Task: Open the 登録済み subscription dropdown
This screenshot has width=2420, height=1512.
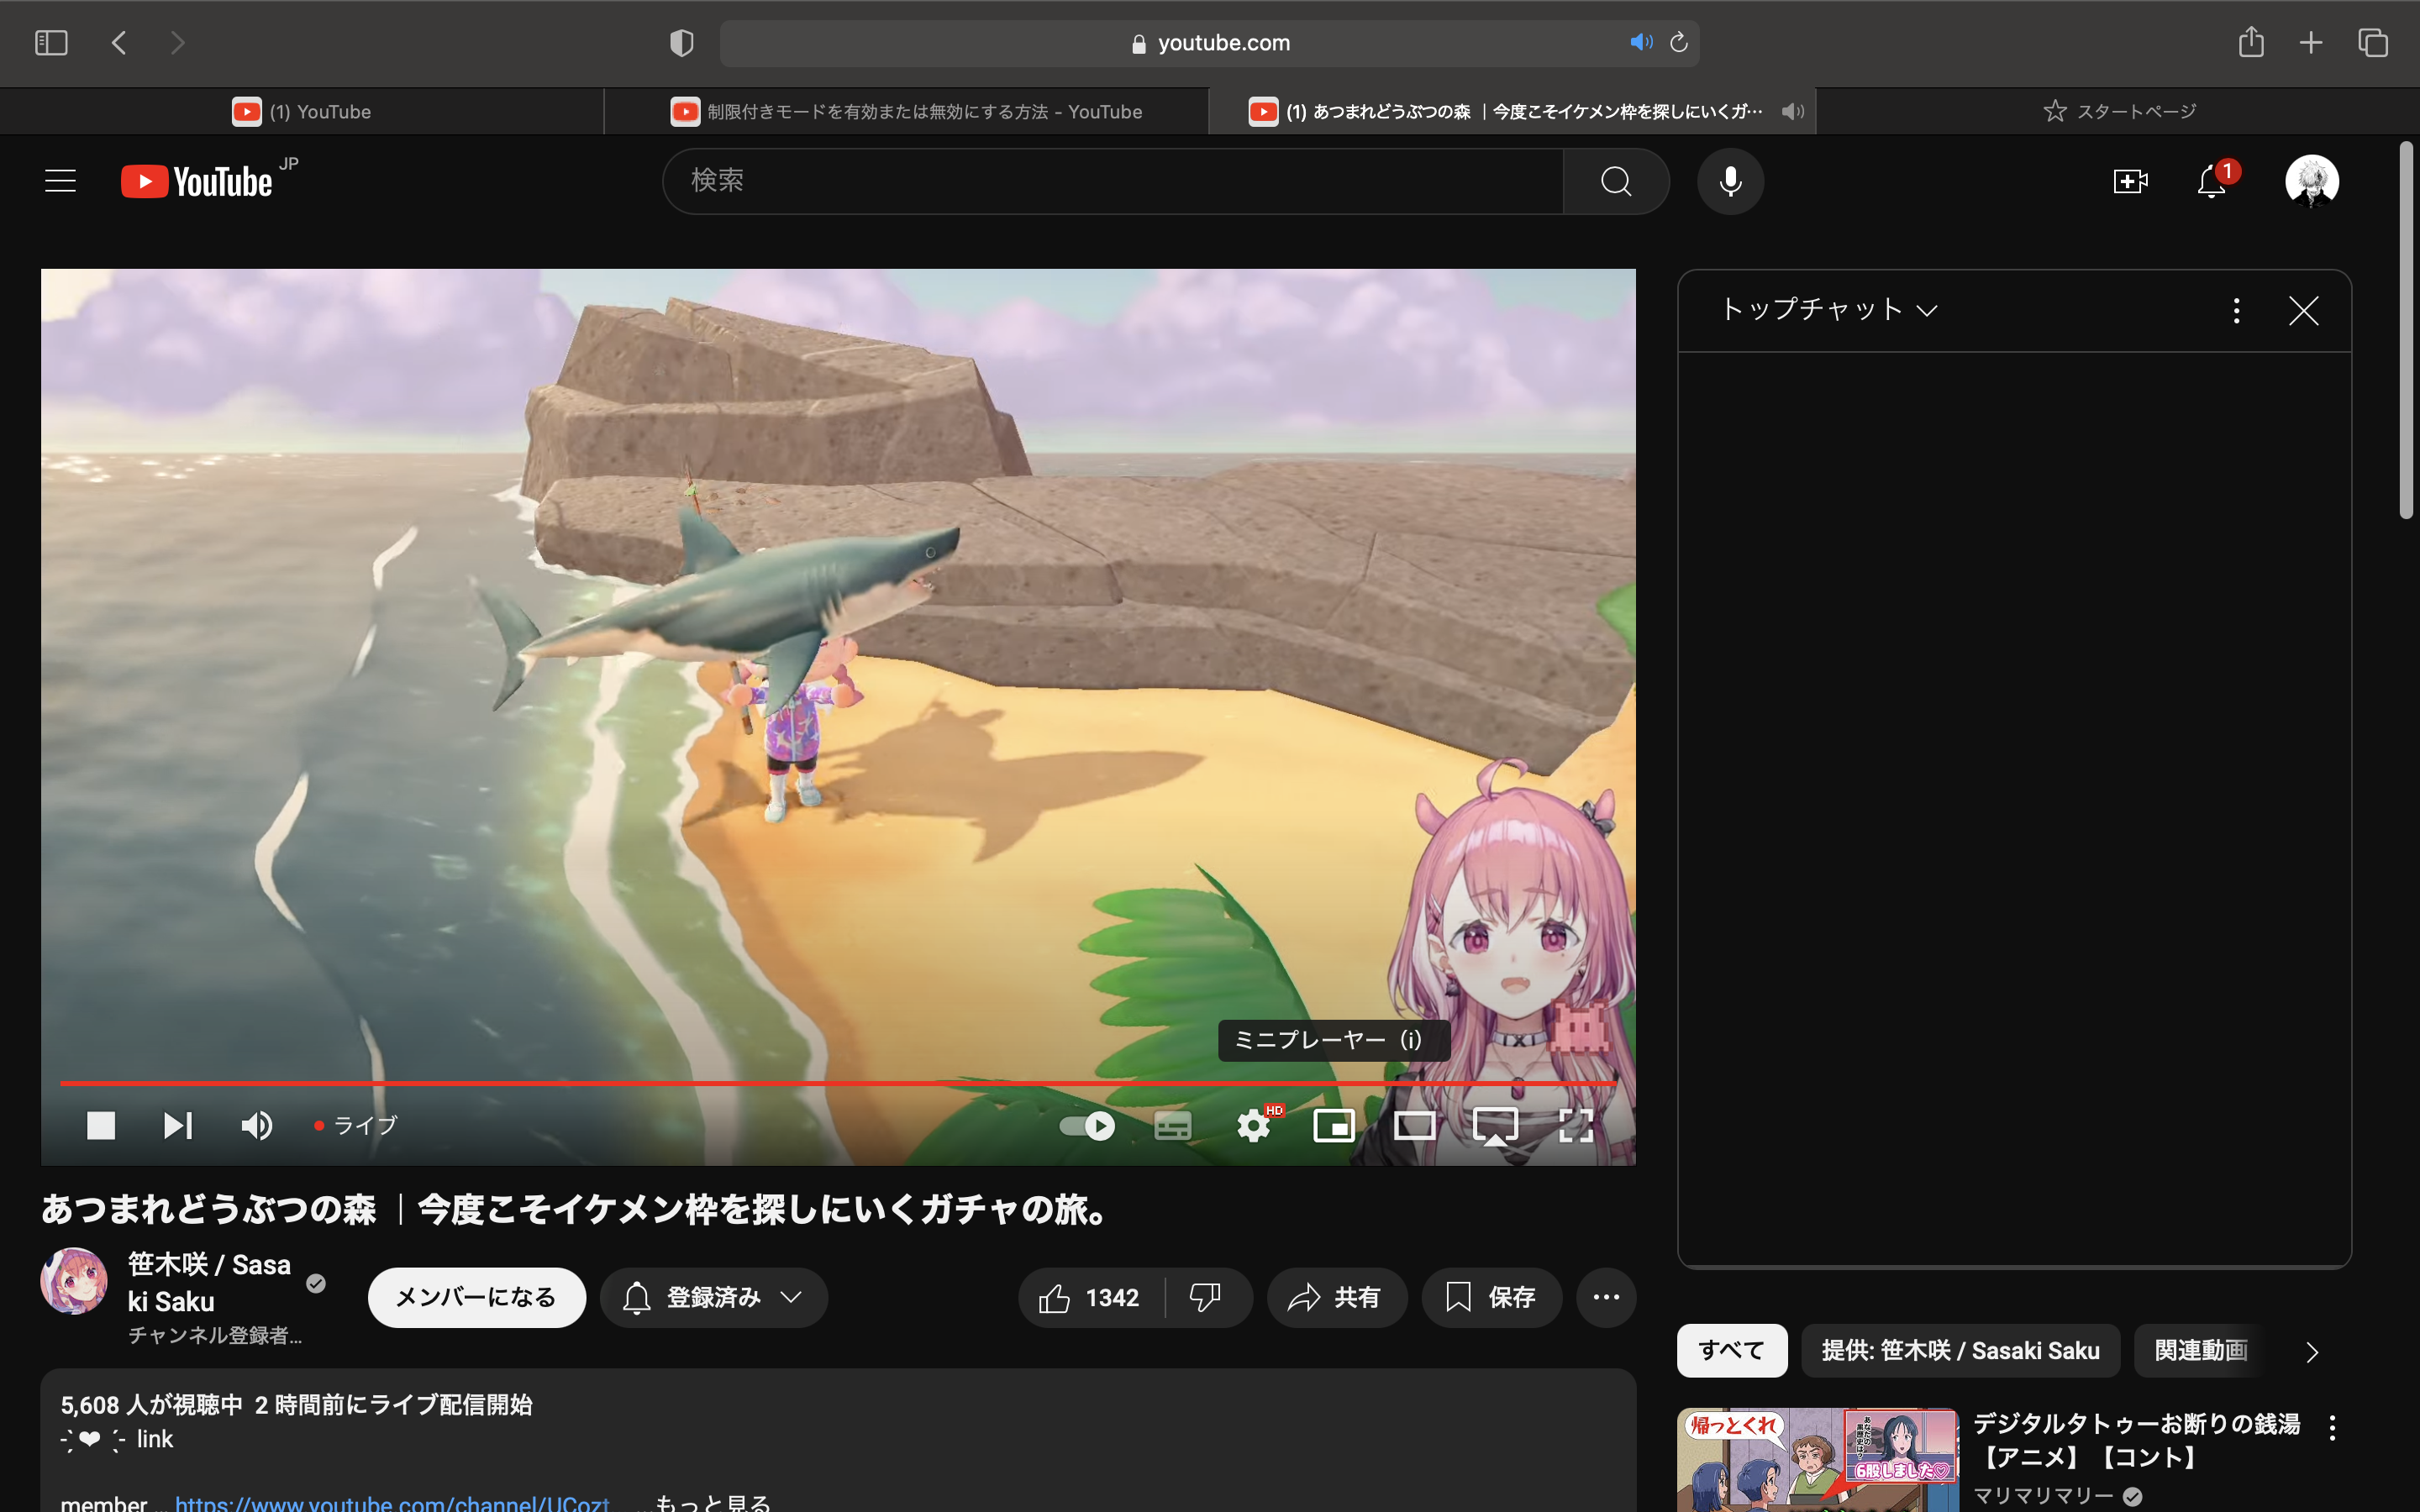Action: tap(714, 1298)
